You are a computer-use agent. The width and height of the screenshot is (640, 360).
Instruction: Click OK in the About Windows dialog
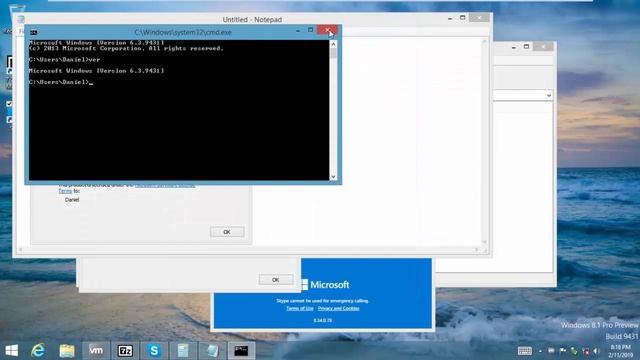(227, 232)
